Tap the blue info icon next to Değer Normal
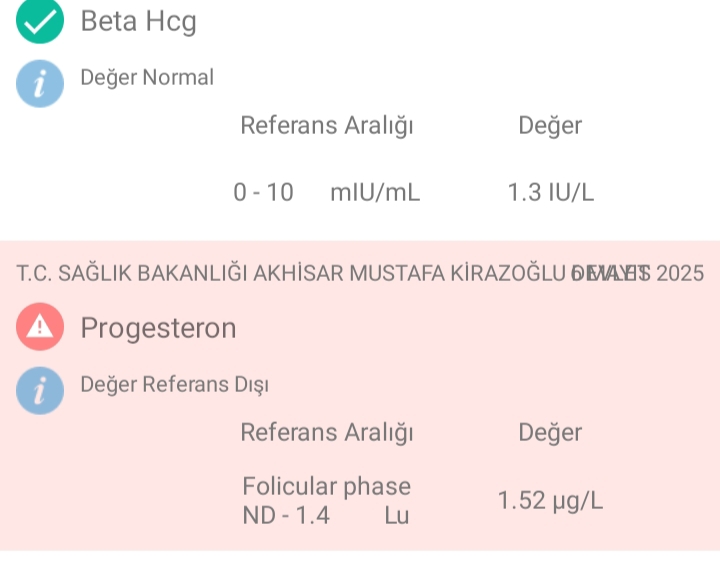This screenshot has width=720, height=563. pyautogui.click(x=40, y=84)
